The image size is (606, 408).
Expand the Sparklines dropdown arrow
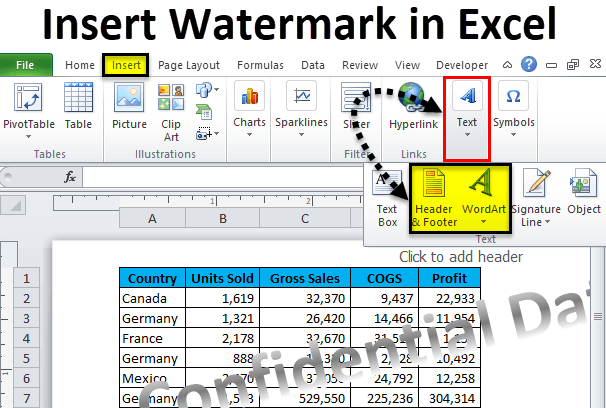click(x=301, y=134)
